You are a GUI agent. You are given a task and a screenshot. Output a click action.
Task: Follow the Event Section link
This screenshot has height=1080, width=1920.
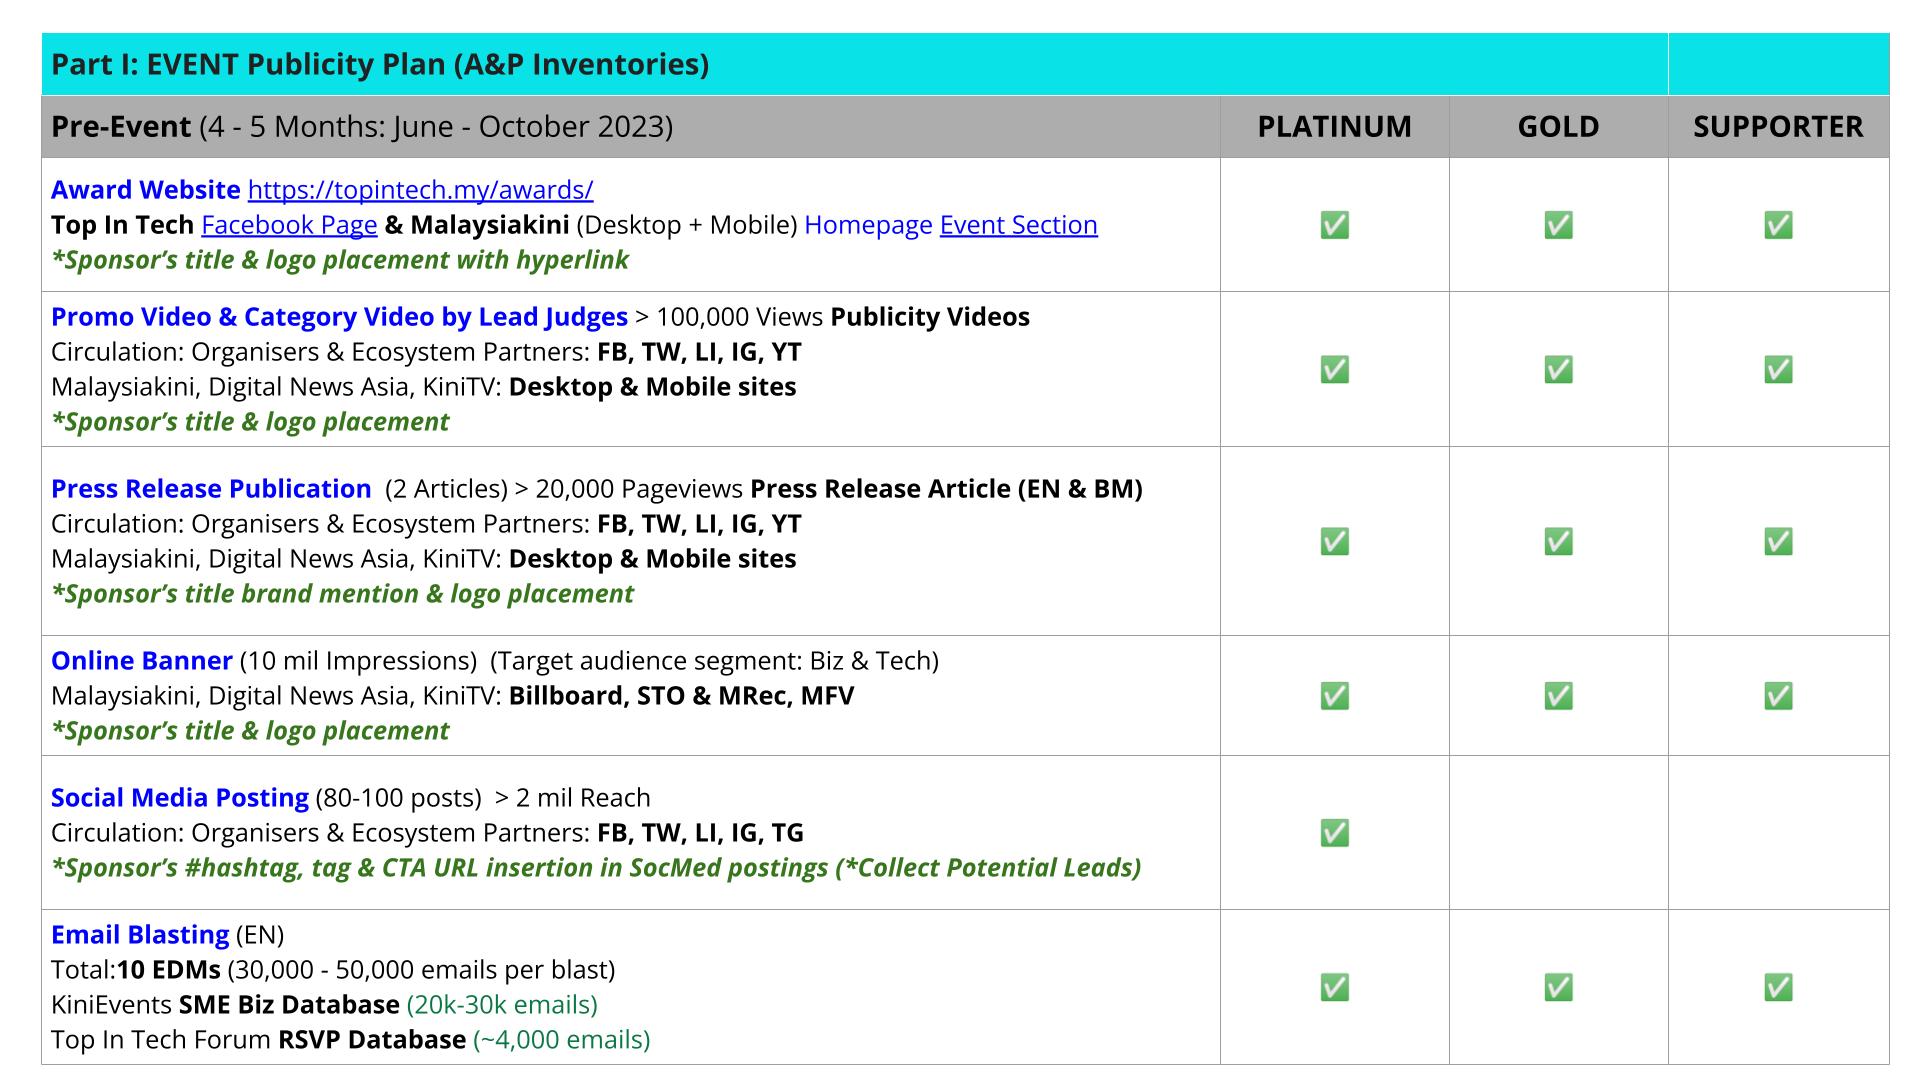click(1018, 225)
